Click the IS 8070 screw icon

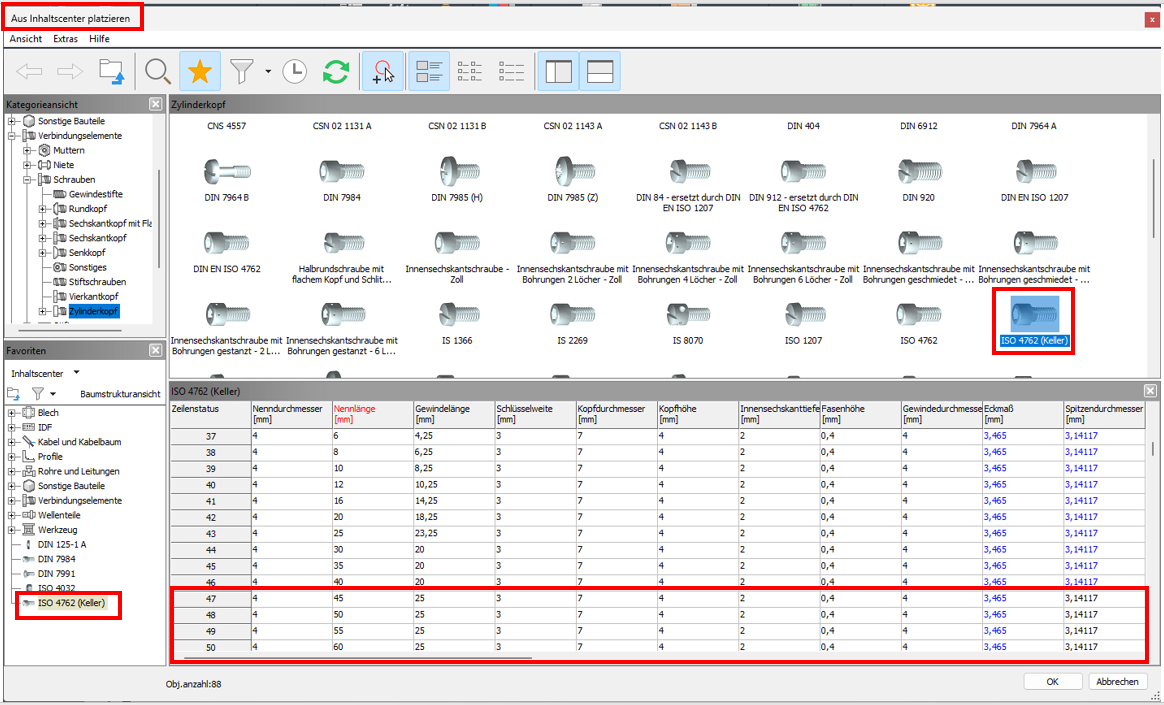(688, 313)
